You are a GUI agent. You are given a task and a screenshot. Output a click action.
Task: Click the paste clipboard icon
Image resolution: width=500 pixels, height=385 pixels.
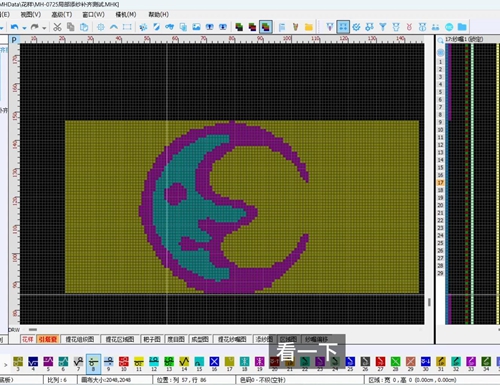point(84,27)
